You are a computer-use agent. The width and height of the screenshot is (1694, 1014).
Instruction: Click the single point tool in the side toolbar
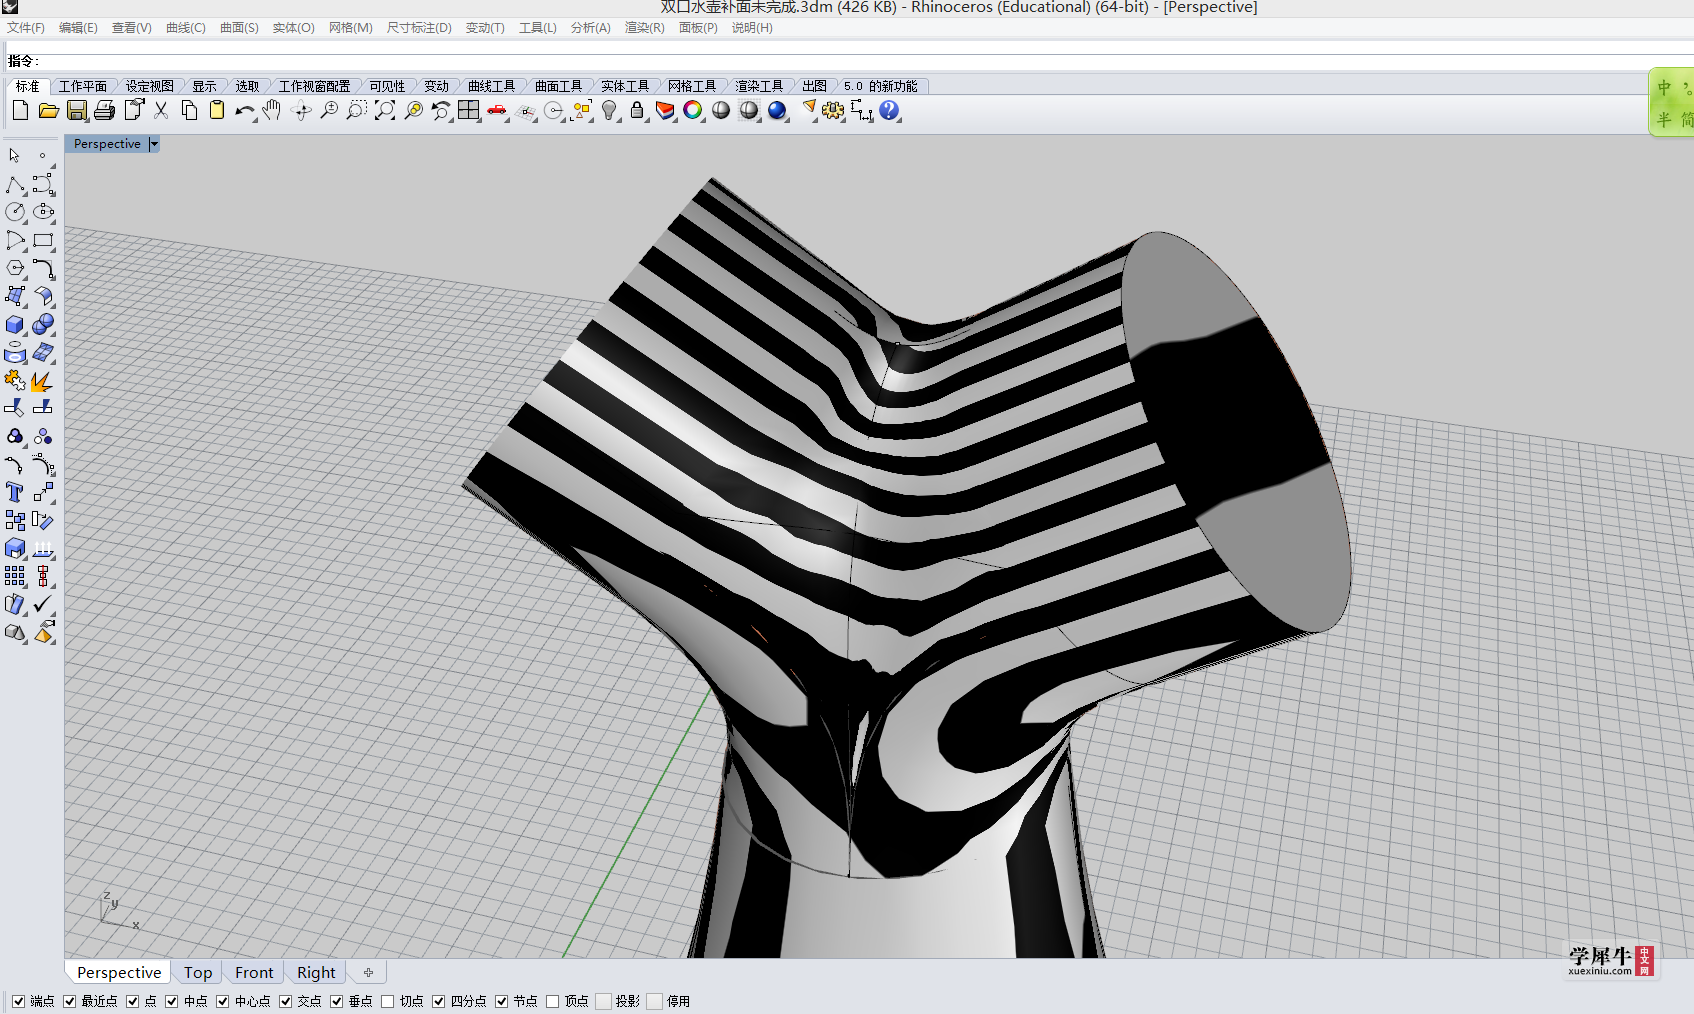[x=43, y=156]
